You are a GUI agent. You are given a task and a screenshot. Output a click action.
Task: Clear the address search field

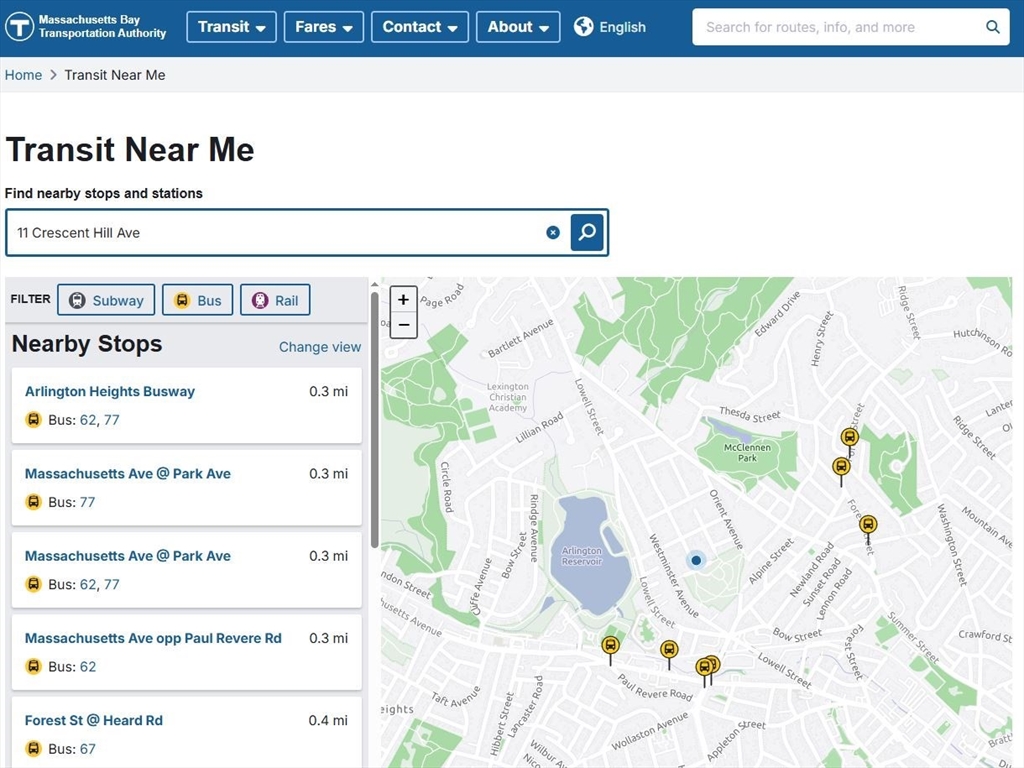click(552, 232)
